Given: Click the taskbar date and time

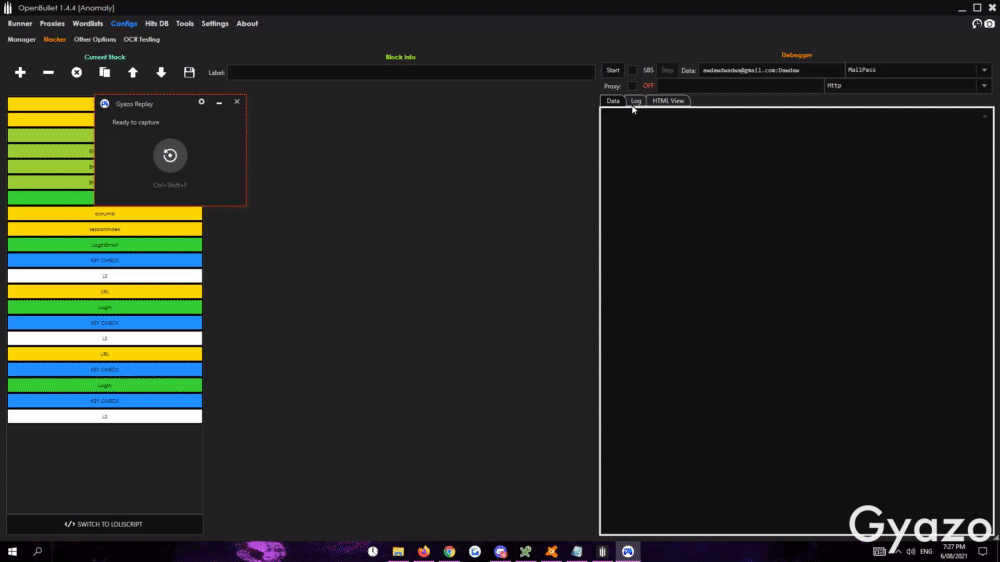Looking at the screenshot, I should coord(953,552).
